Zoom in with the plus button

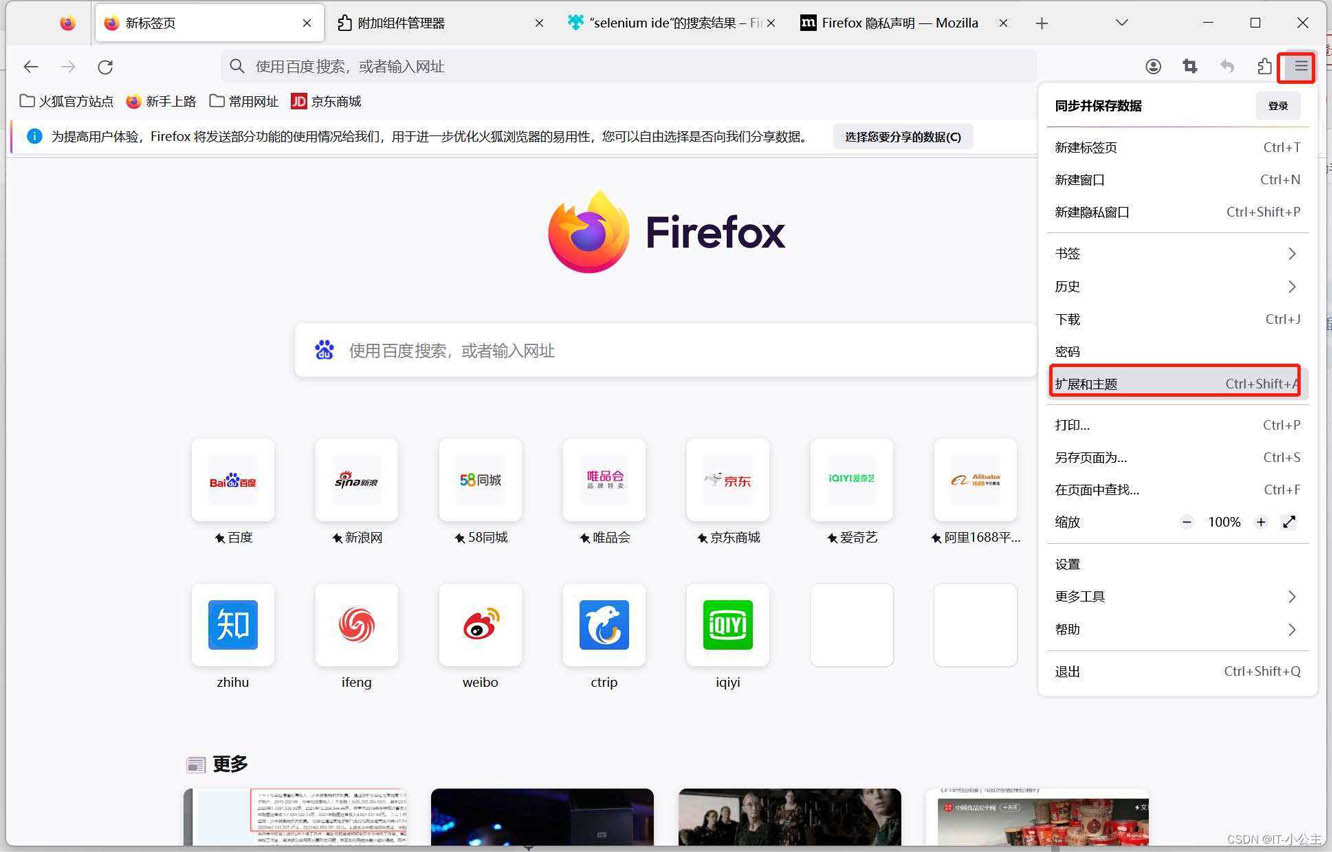coord(1261,522)
